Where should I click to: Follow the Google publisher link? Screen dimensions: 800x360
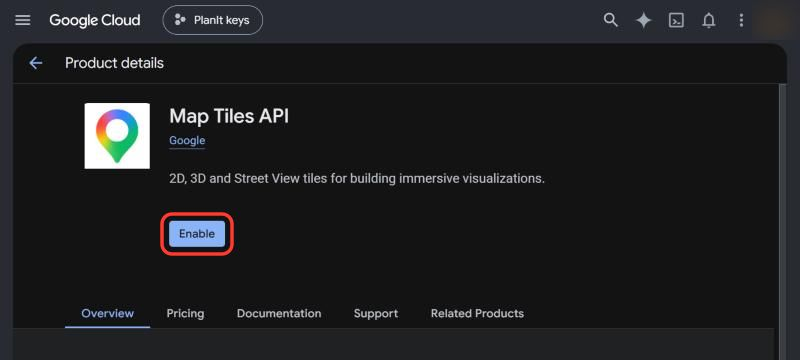tap(187, 141)
